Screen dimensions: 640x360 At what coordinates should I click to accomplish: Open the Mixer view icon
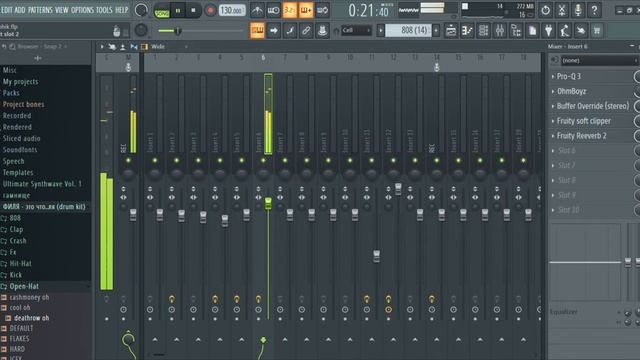(500, 30)
